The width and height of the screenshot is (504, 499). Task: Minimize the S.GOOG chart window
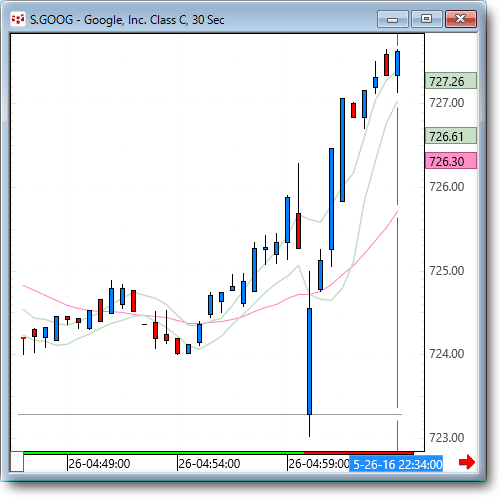click(393, 19)
